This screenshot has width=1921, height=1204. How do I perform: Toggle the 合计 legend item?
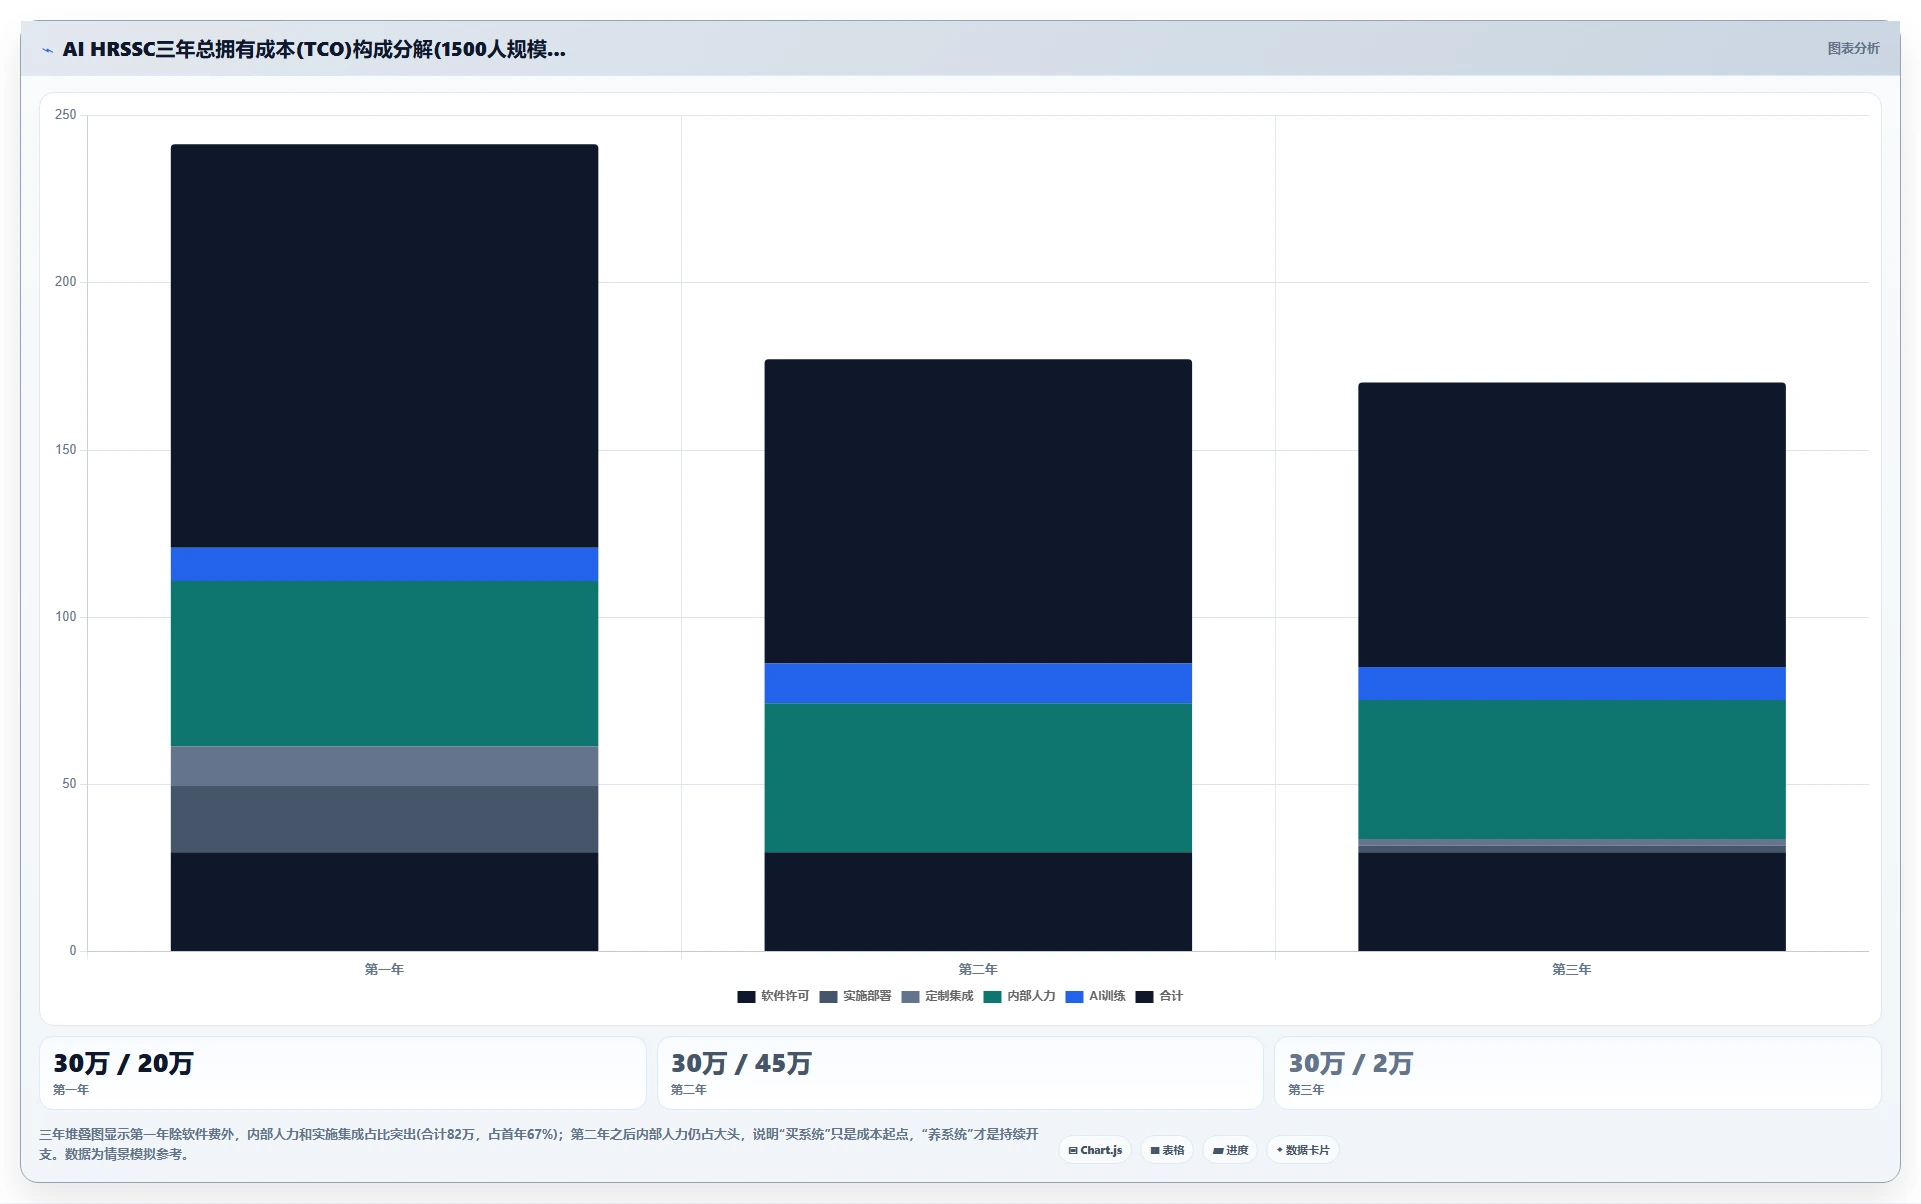(1159, 996)
